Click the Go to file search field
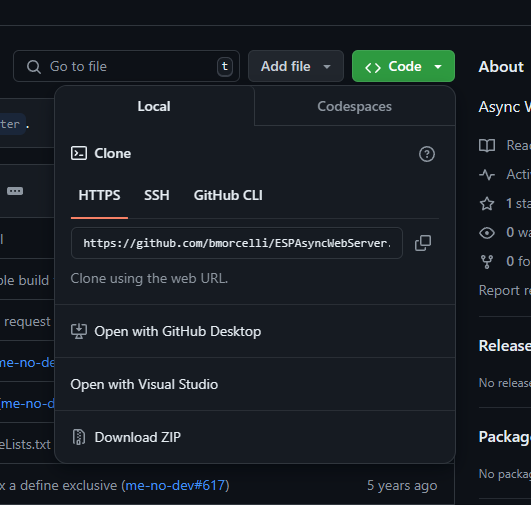 (x=126, y=66)
